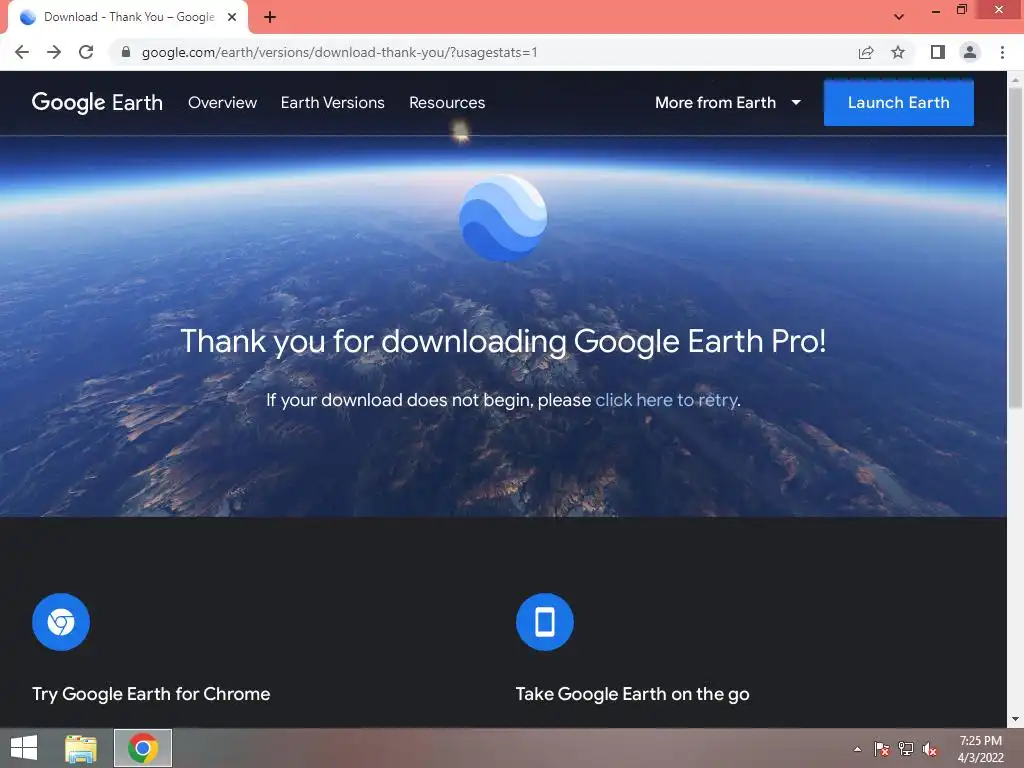1024x768 pixels.
Task: Open the tab search chevron
Action: (x=899, y=17)
